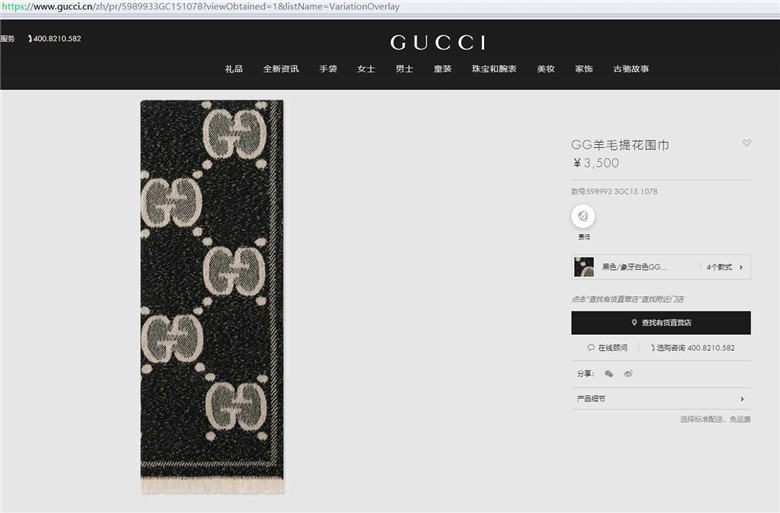Add scarf to wishlist with heart icon
Image resolution: width=780 pixels, height=513 pixels.
pos(746,143)
